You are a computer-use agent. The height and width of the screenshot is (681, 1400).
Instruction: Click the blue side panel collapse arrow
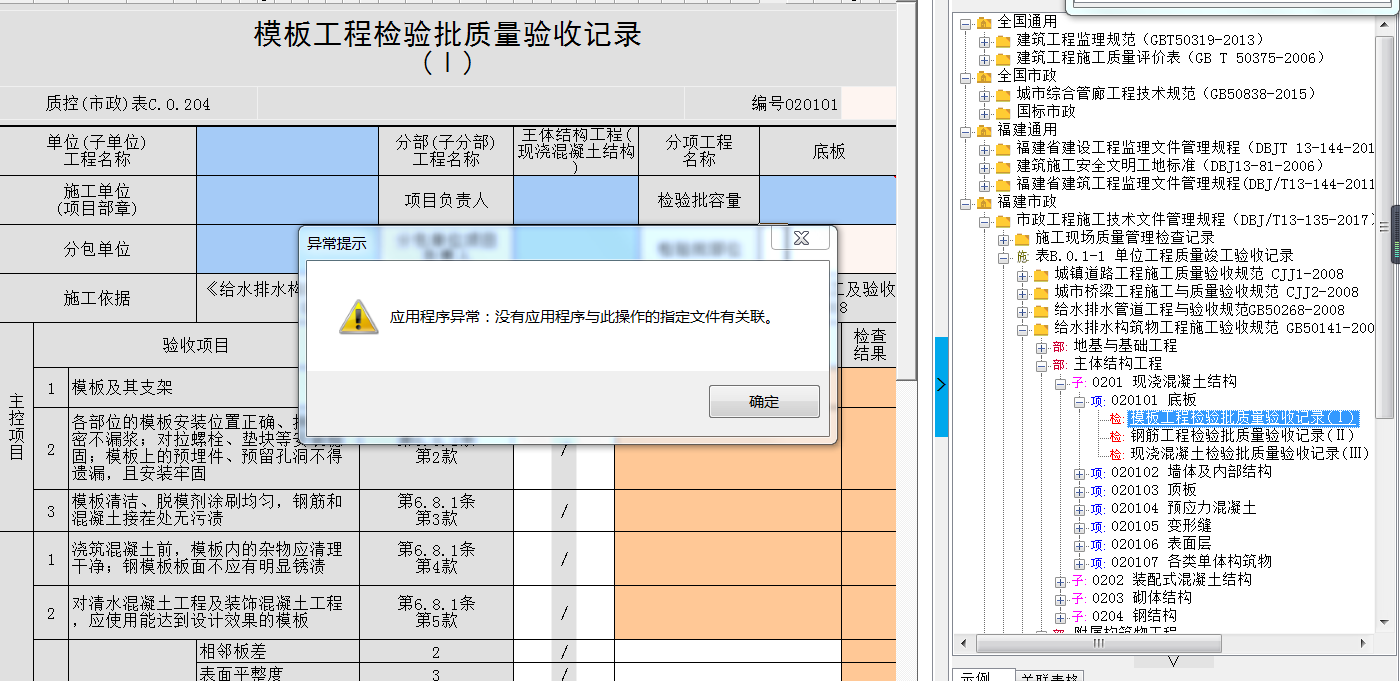click(x=941, y=385)
